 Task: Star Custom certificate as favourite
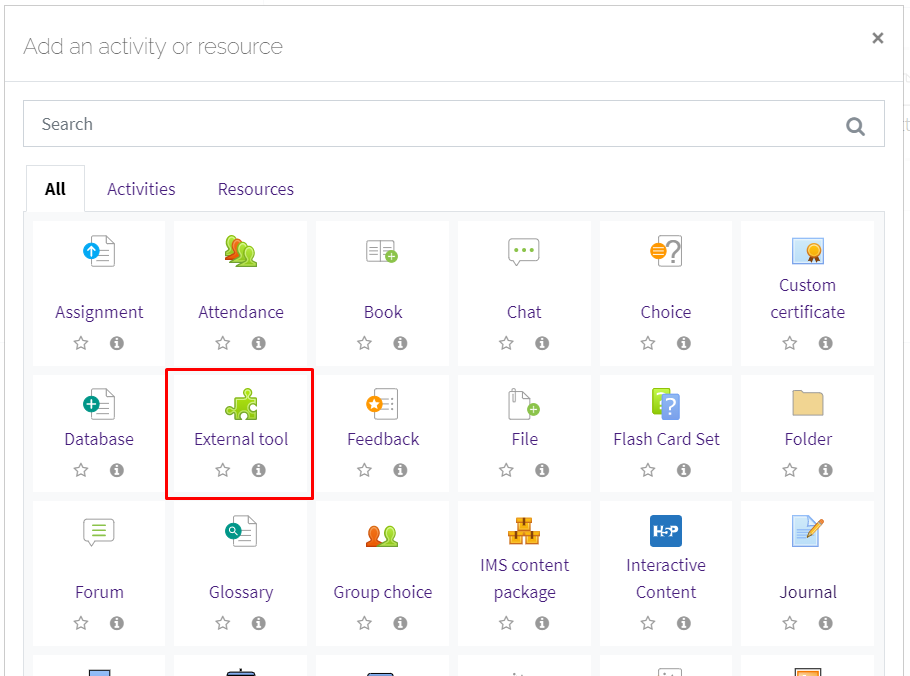pos(789,343)
